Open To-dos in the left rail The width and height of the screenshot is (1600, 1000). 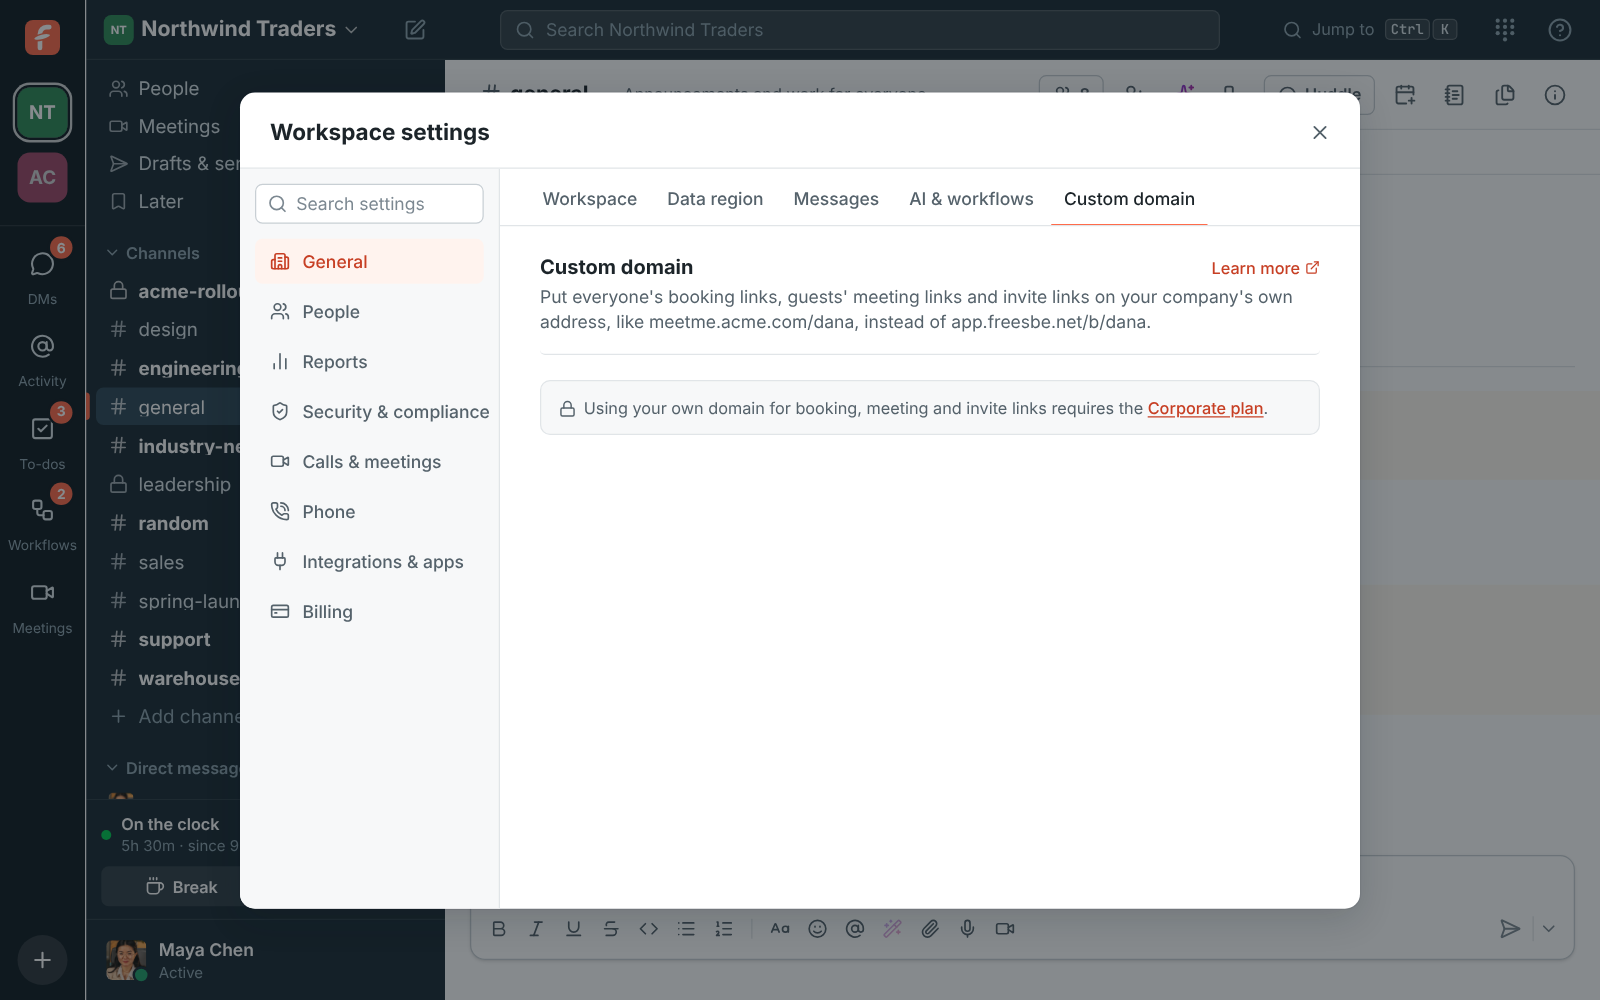(42, 441)
